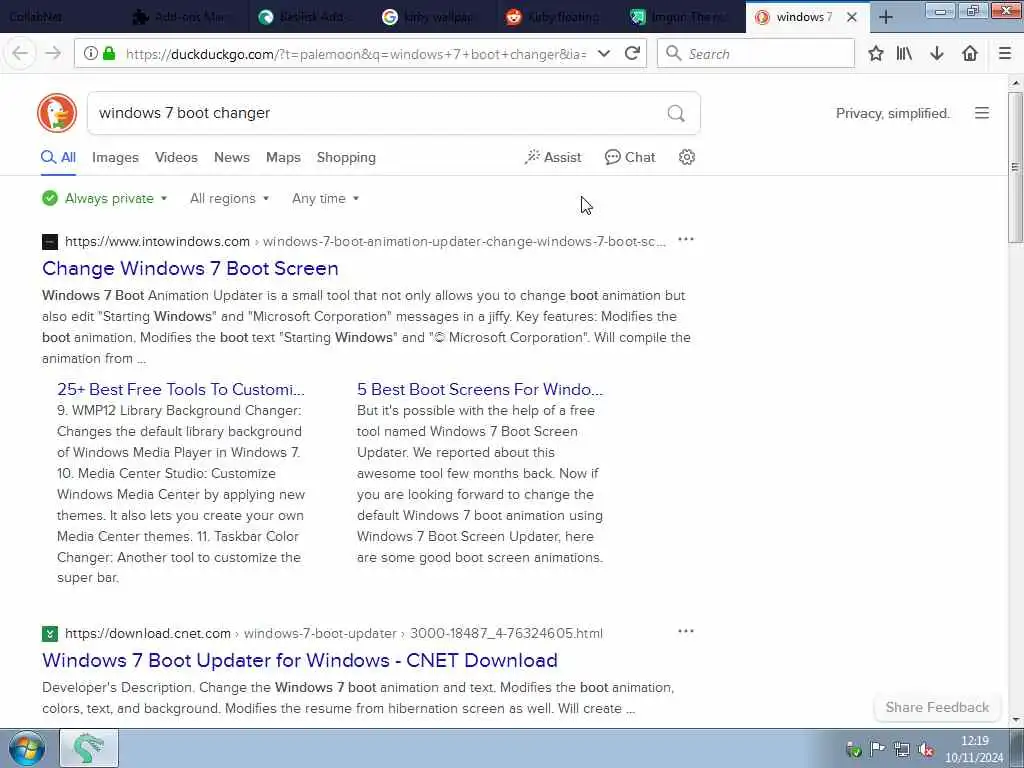The width and height of the screenshot is (1024, 768).
Task: Open the downloads arrow icon
Action: (x=937, y=54)
